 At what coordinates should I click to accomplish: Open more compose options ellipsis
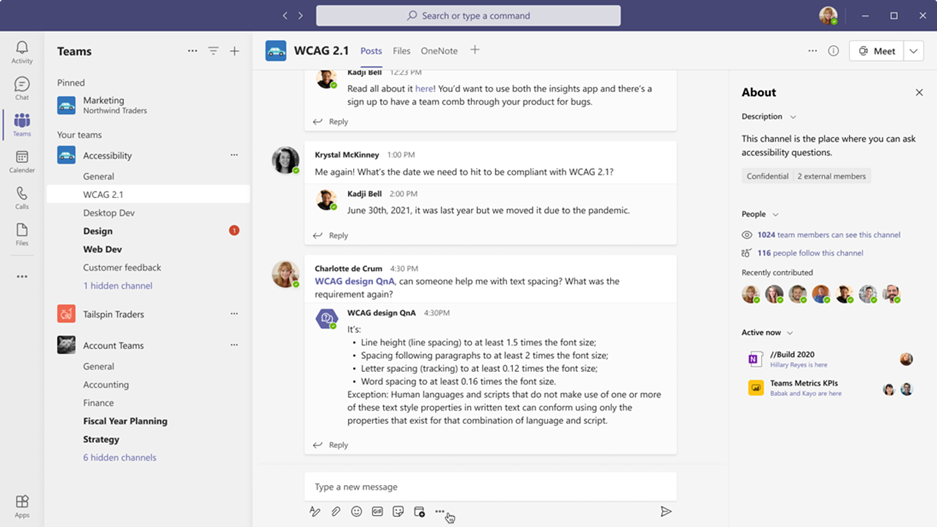point(440,511)
